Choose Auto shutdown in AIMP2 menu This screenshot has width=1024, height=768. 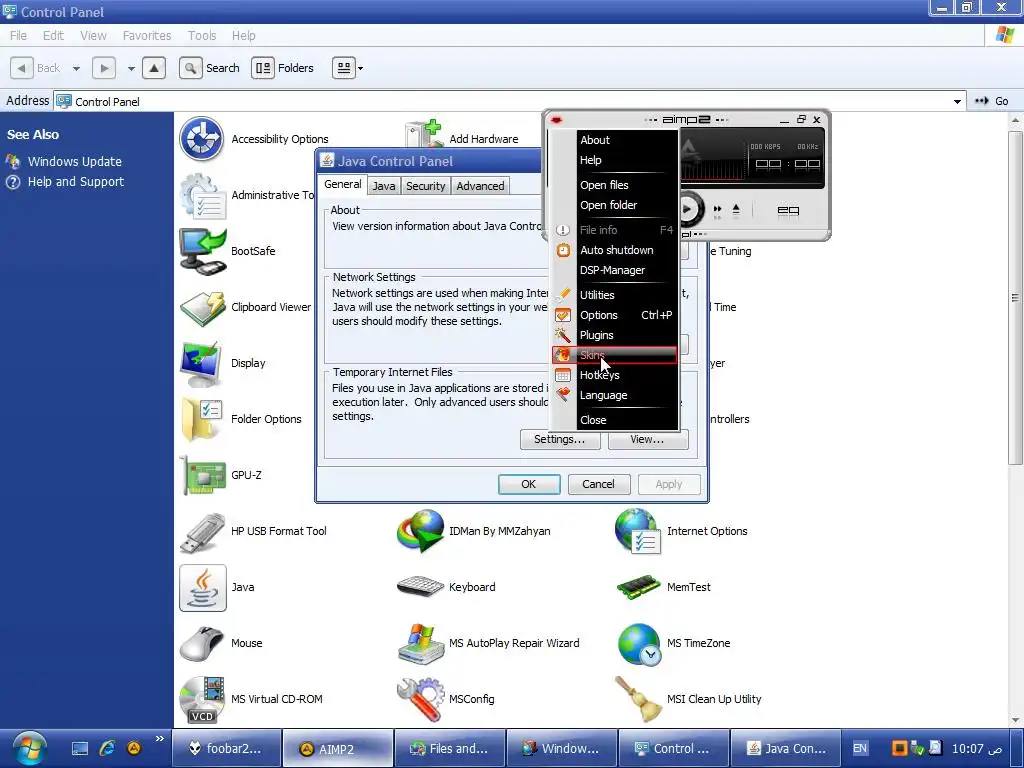(x=616, y=250)
